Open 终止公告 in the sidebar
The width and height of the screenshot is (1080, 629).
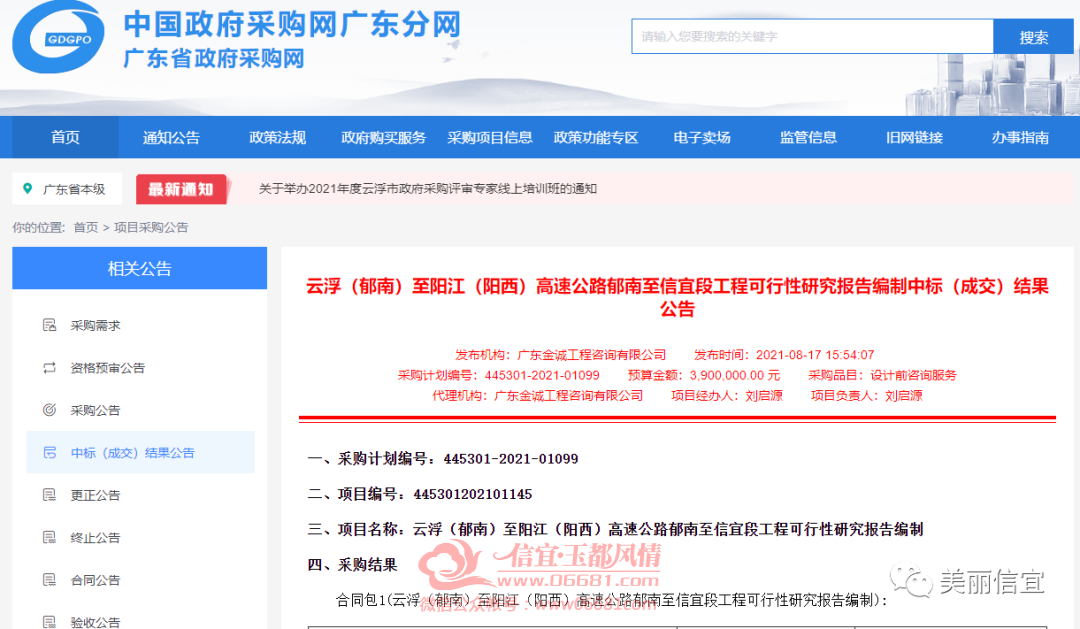(95, 537)
